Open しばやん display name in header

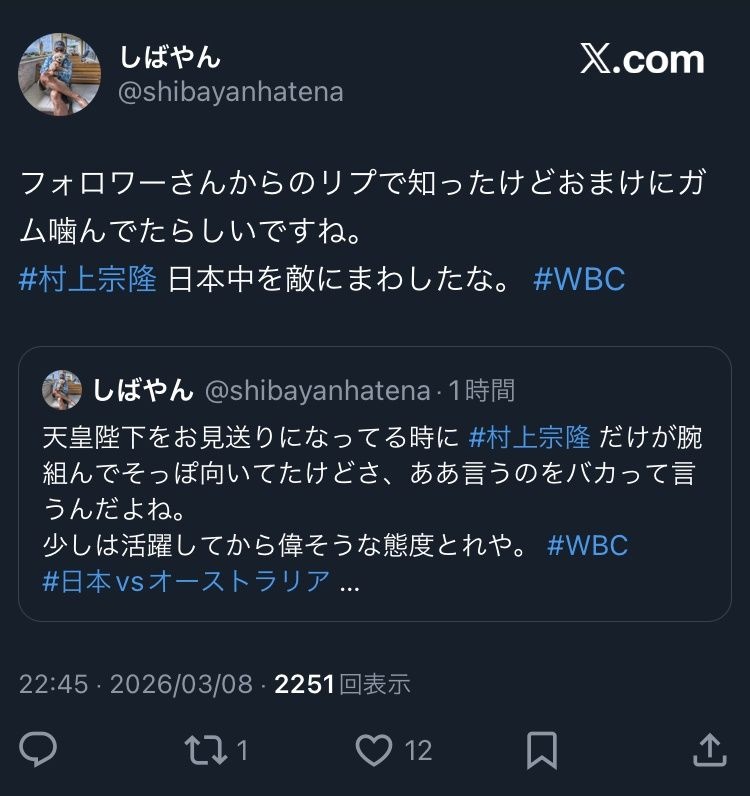(x=170, y=56)
